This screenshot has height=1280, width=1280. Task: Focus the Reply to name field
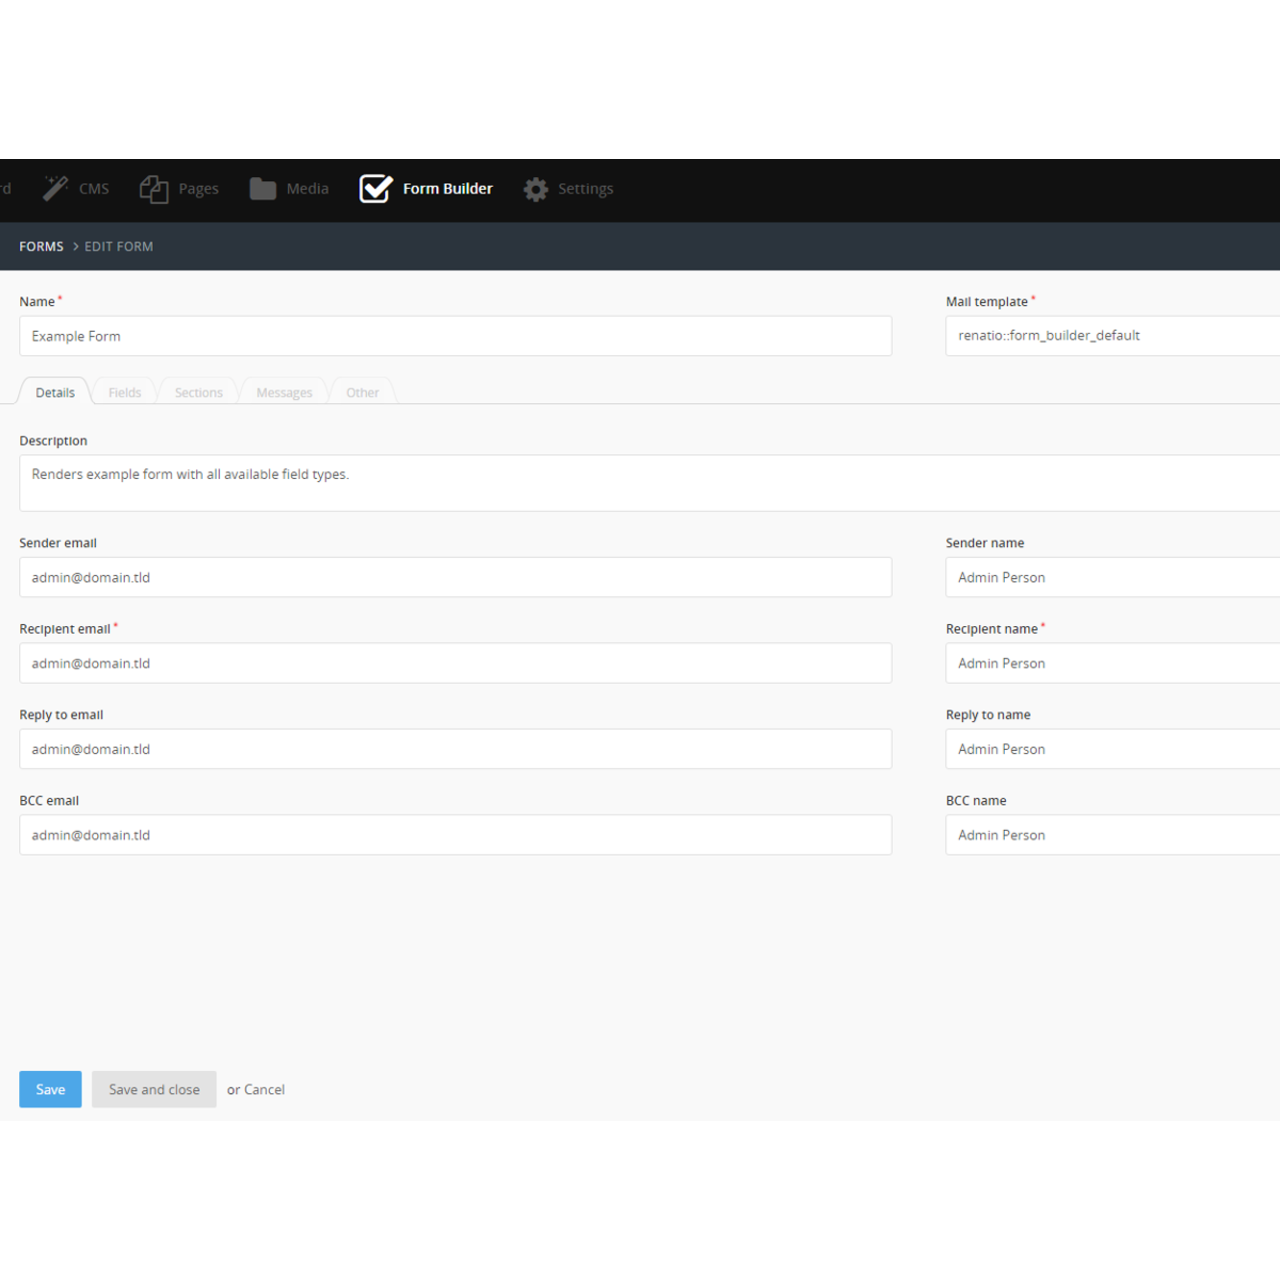click(1113, 749)
